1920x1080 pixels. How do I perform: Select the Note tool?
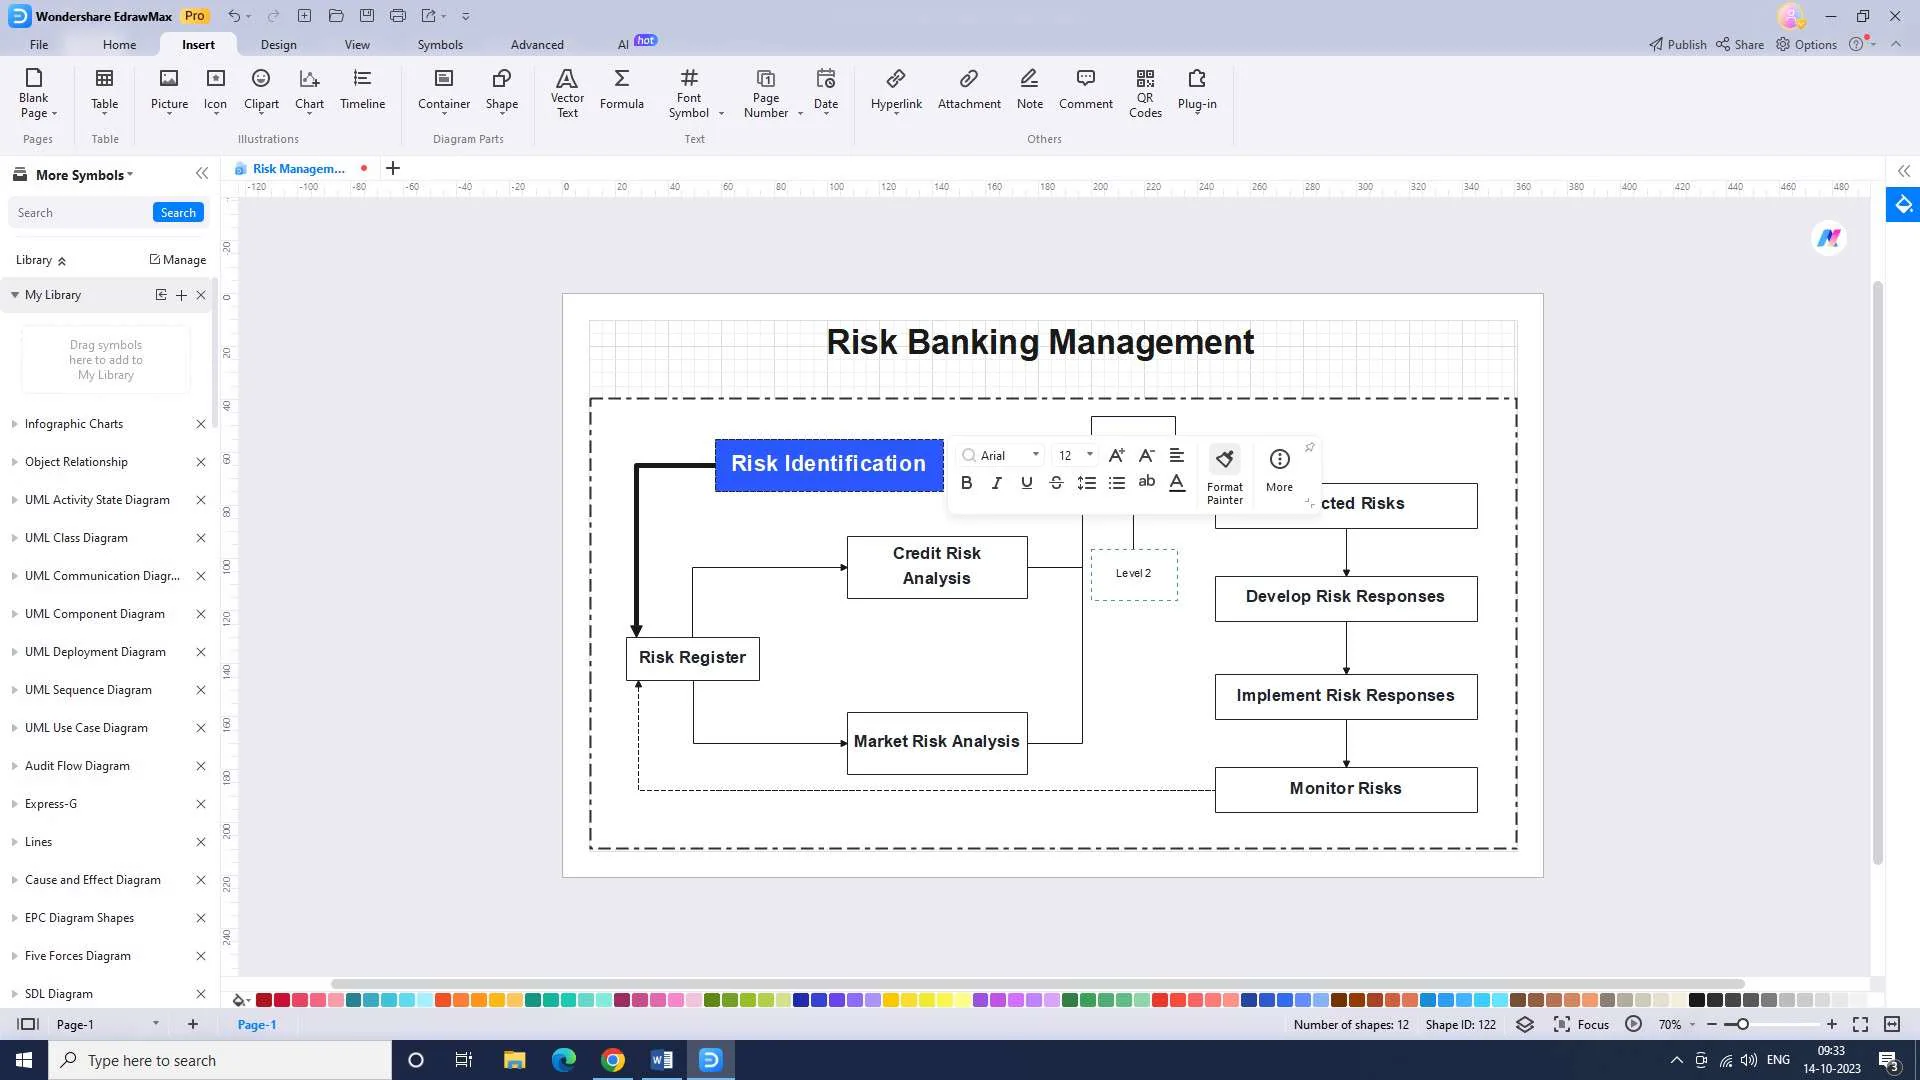[x=1030, y=88]
